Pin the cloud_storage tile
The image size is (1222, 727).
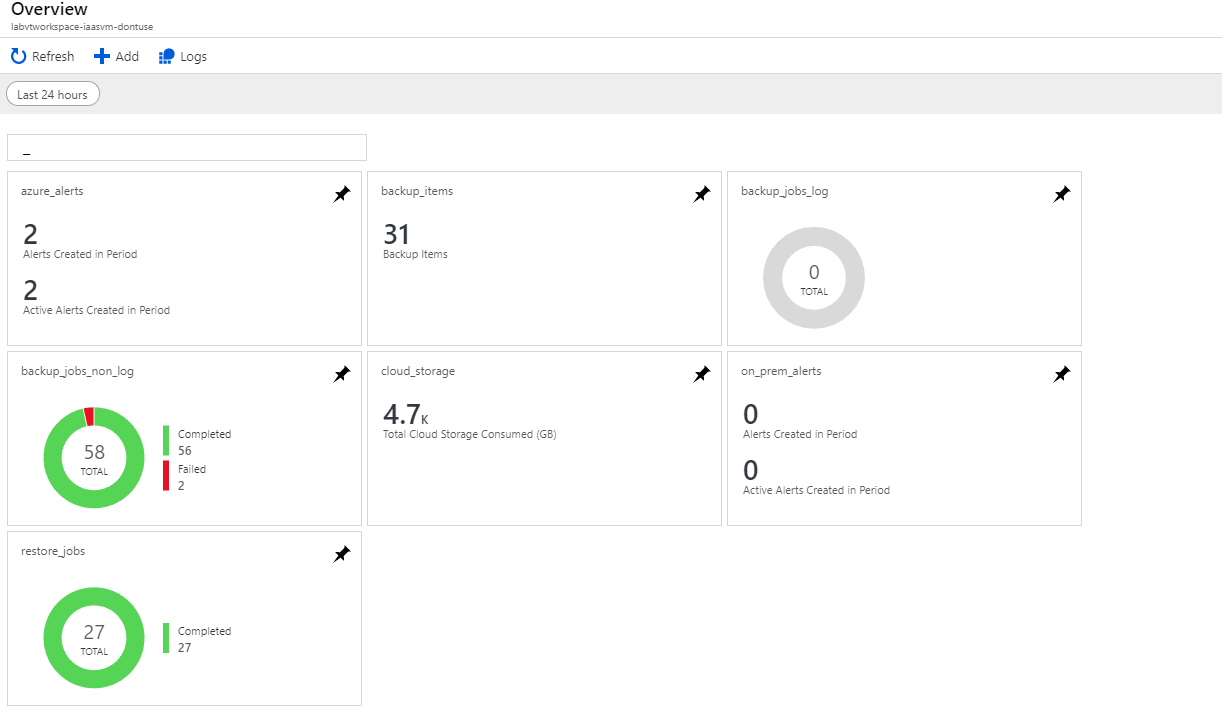[702, 374]
